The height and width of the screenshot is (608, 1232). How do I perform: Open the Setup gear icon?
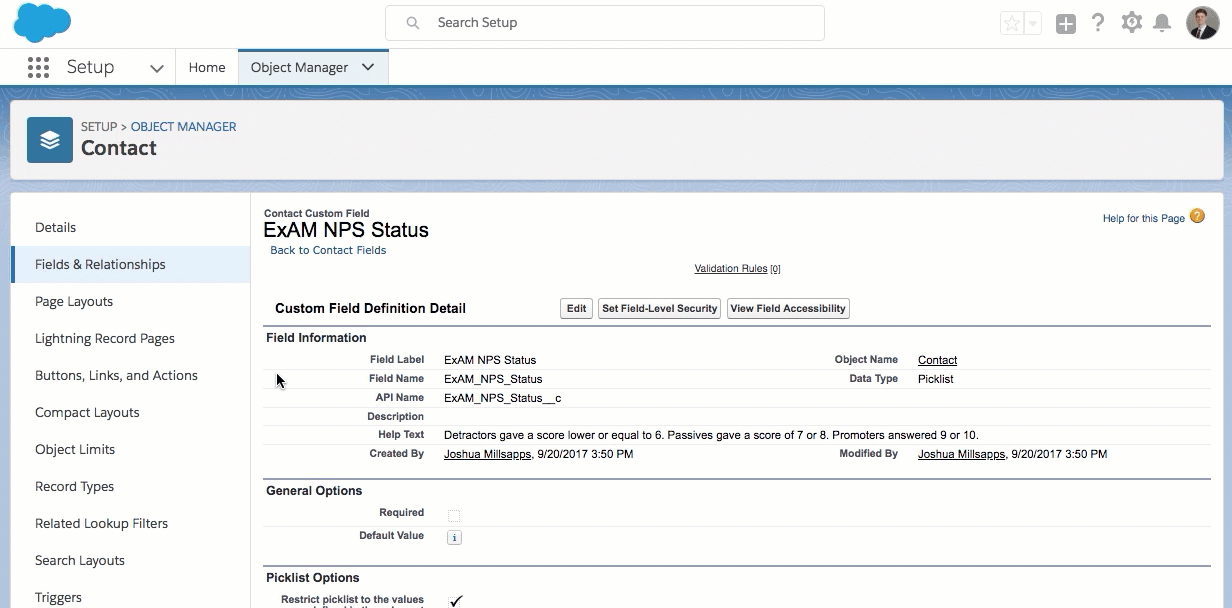(1131, 22)
